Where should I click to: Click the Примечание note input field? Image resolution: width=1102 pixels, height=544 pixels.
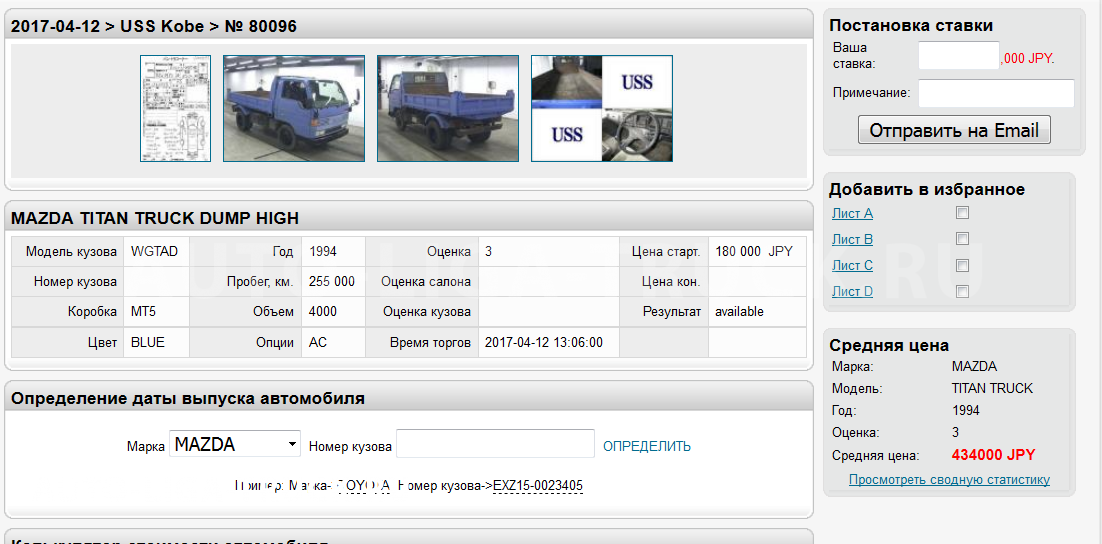(x=996, y=93)
